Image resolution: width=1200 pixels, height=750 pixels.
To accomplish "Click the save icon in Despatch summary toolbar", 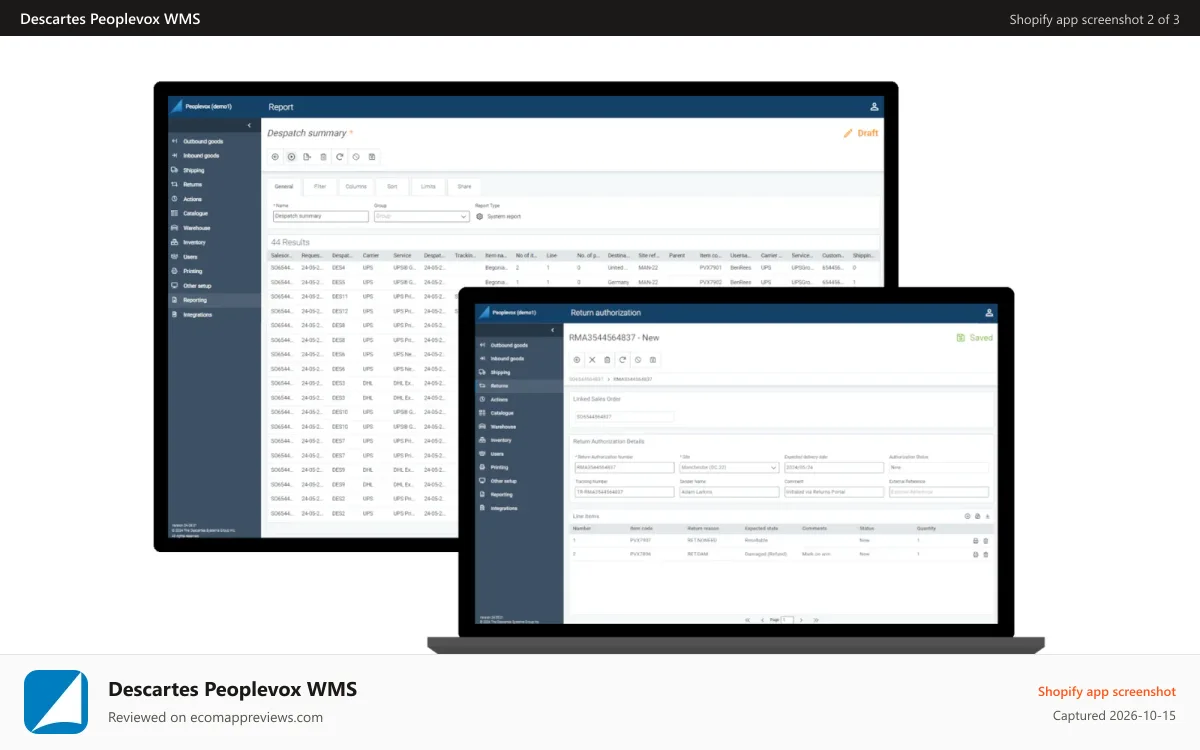I will click(x=372, y=157).
